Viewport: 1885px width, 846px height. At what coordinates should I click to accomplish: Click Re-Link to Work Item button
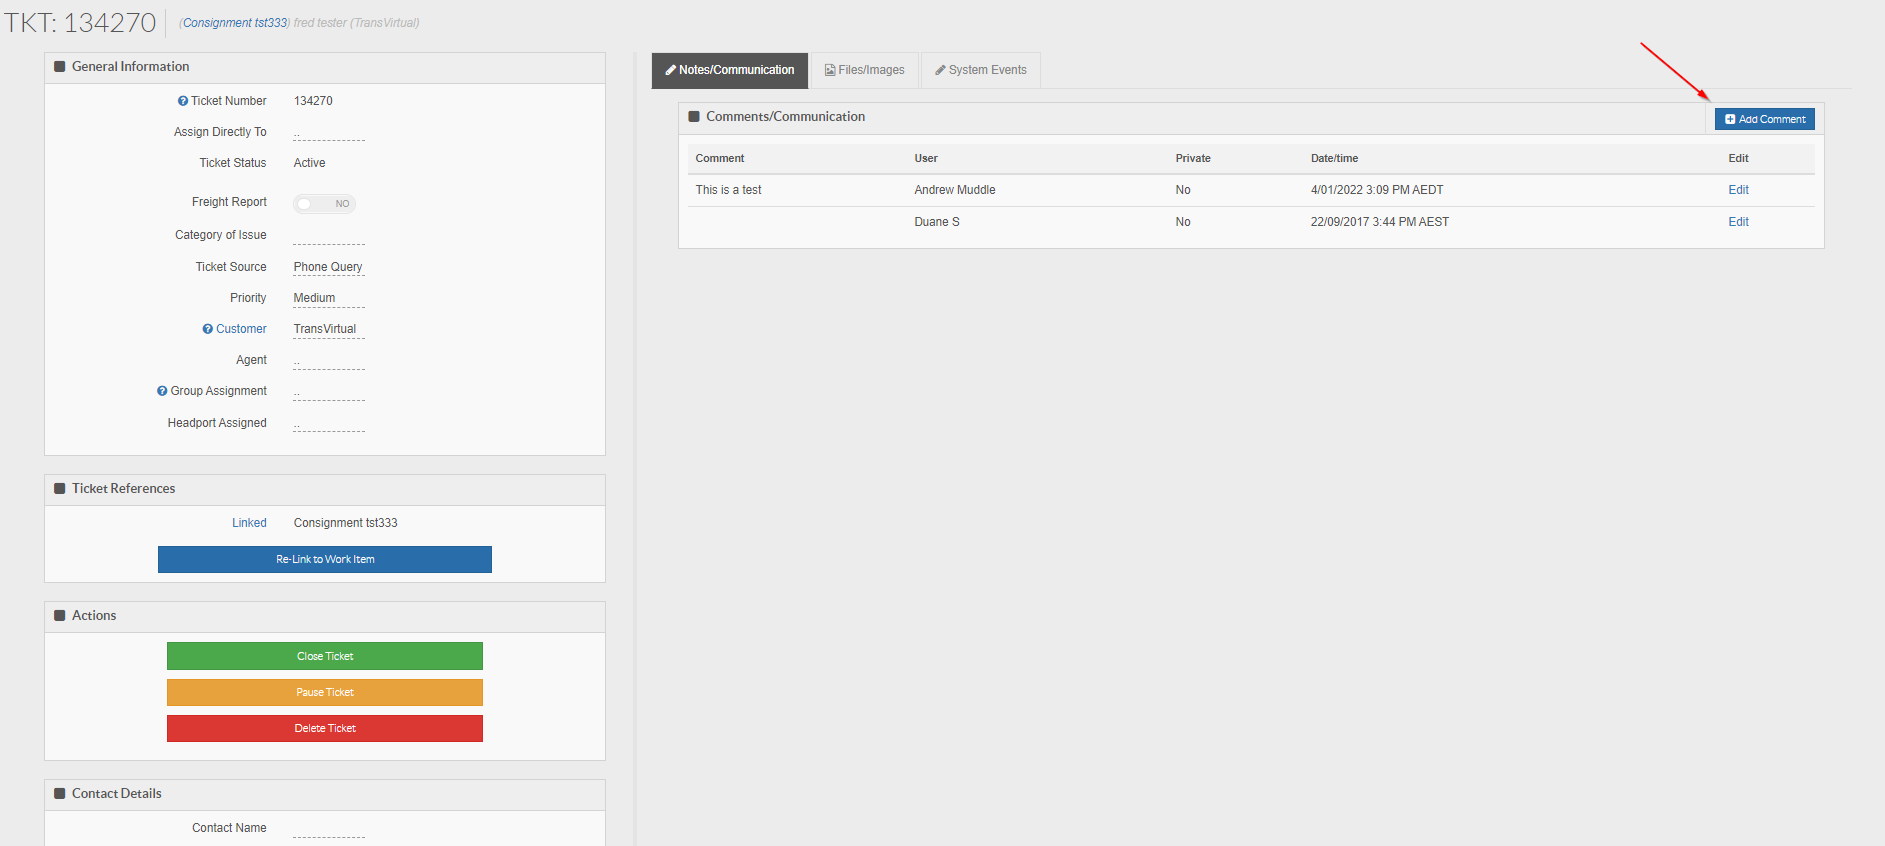pyautogui.click(x=325, y=560)
